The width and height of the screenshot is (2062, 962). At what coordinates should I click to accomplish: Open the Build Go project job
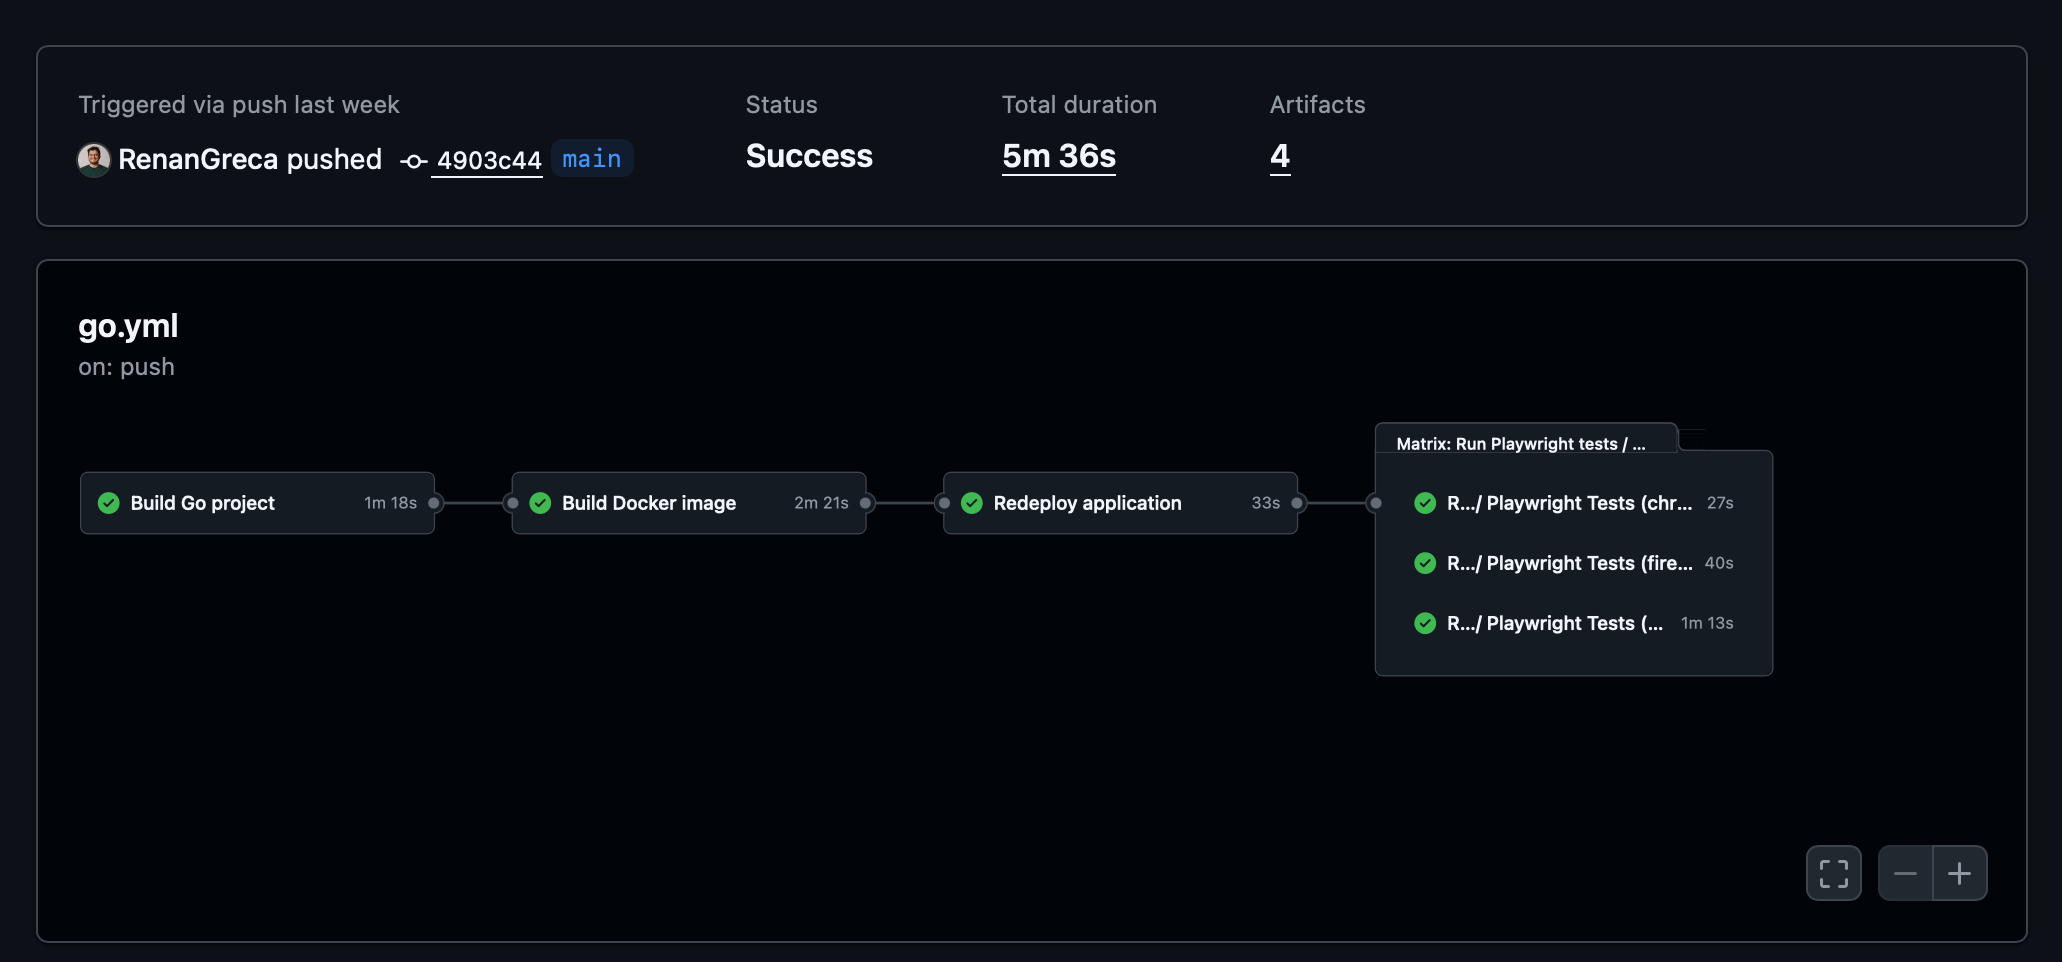click(x=202, y=503)
